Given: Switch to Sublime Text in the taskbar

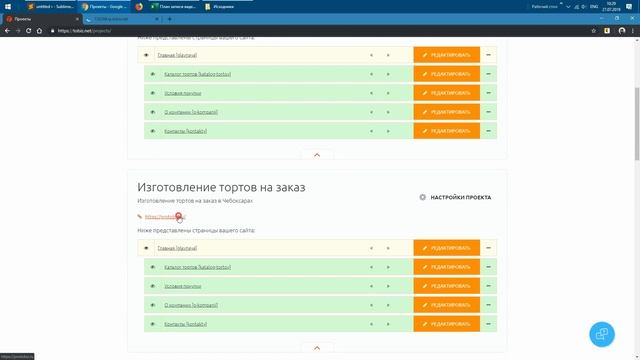Looking at the screenshot, I should pyautogui.click(x=50, y=7).
